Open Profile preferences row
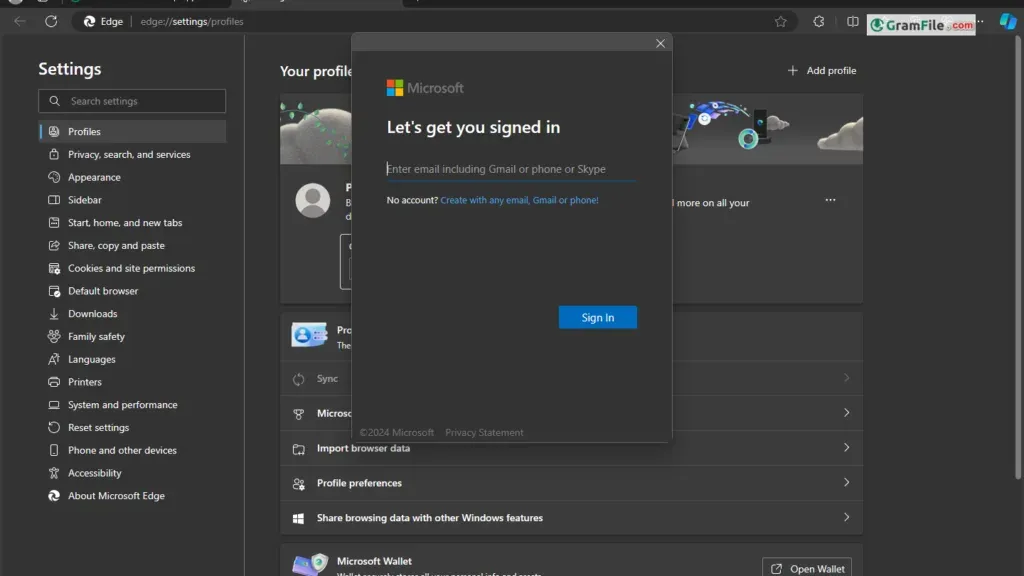The image size is (1024, 576). click(x=571, y=483)
